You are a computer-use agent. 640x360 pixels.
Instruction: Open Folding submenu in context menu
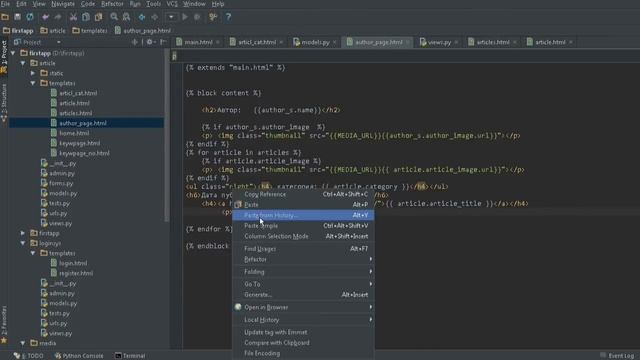(x=303, y=271)
